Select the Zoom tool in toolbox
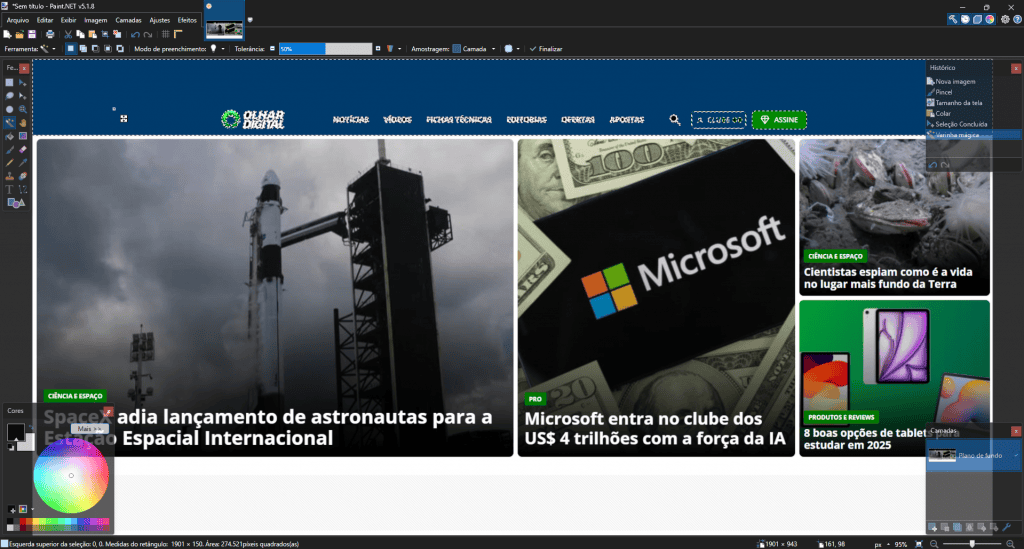The width and height of the screenshot is (1024, 549). pos(23,110)
